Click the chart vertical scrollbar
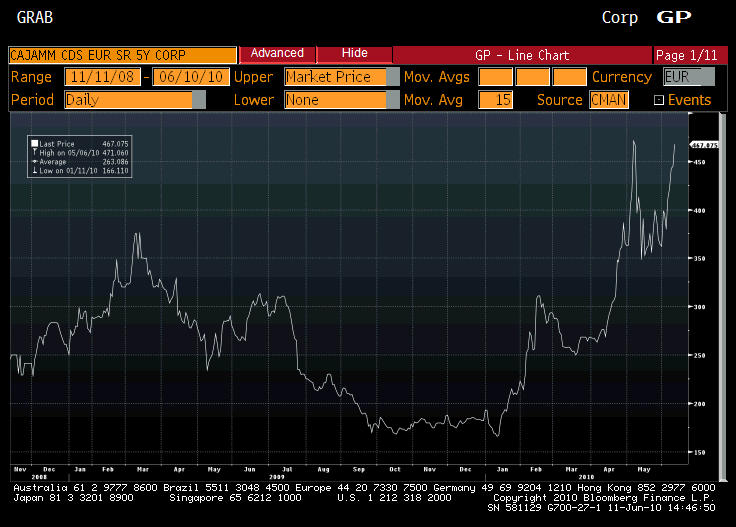The image size is (736, 527). click(723, 296)
